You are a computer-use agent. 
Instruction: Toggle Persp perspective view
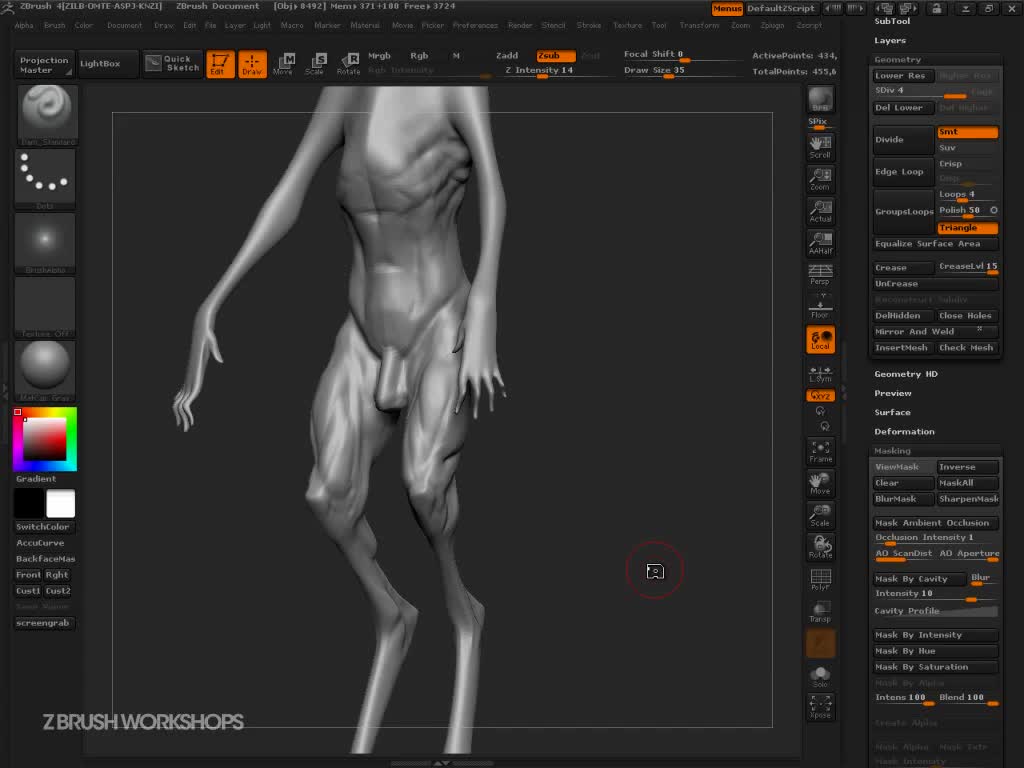click(820, 274)
